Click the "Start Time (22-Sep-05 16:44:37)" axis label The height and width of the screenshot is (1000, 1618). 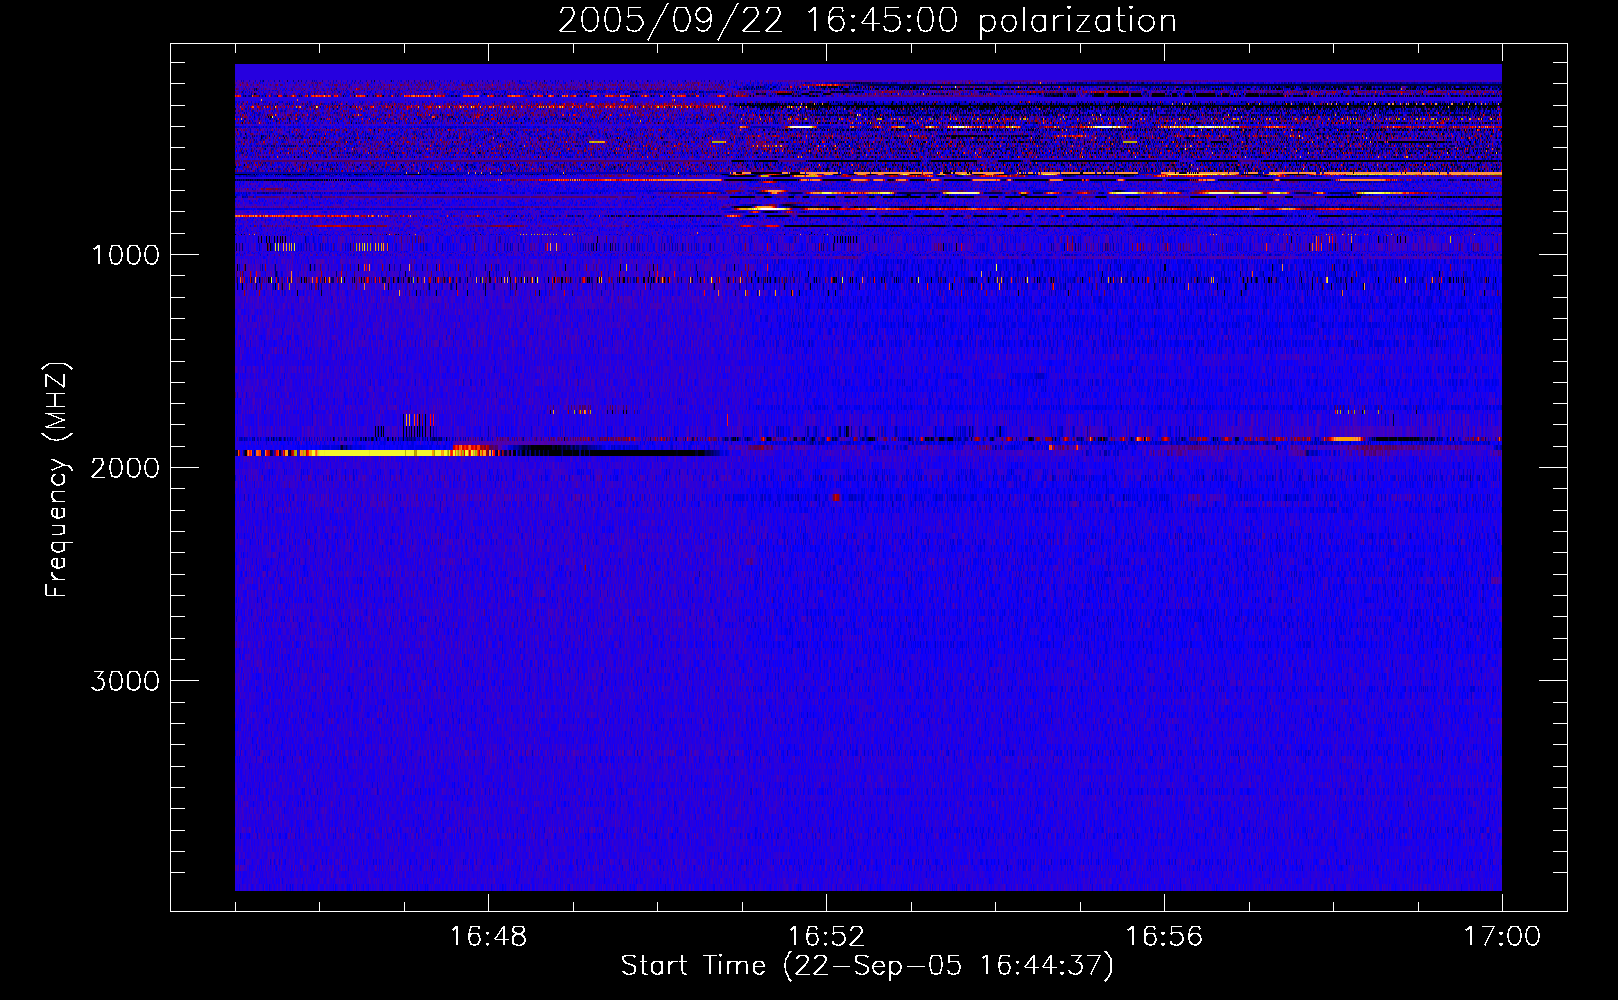pyautogui.click(x=867, y=966)
